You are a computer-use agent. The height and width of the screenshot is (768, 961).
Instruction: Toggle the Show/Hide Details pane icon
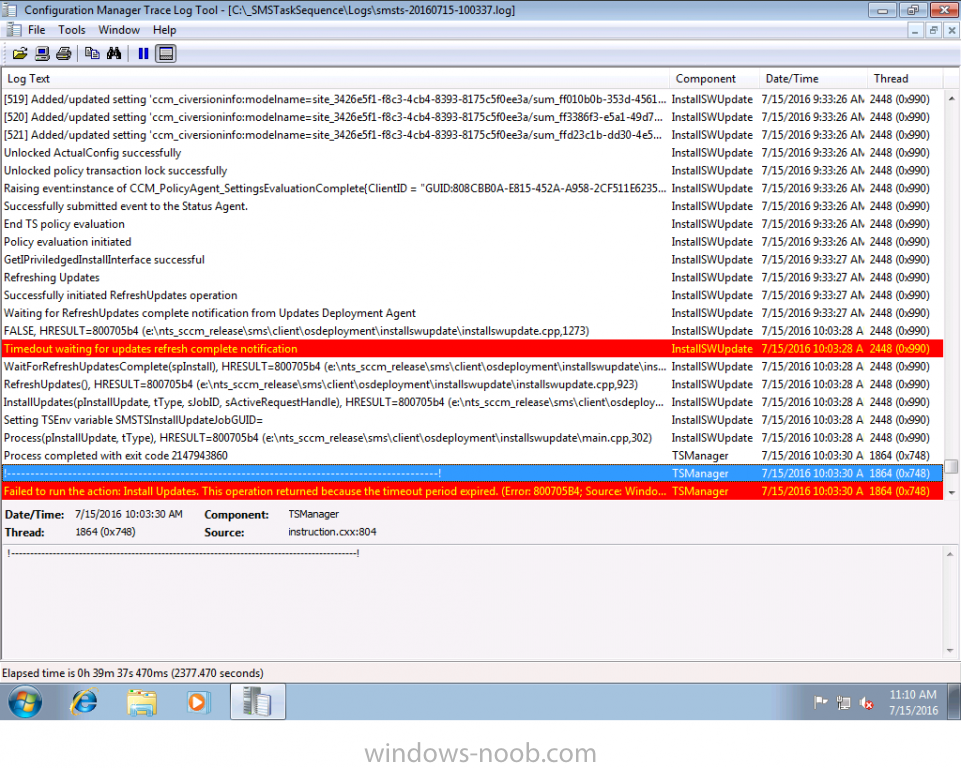[x=165, y=54]
